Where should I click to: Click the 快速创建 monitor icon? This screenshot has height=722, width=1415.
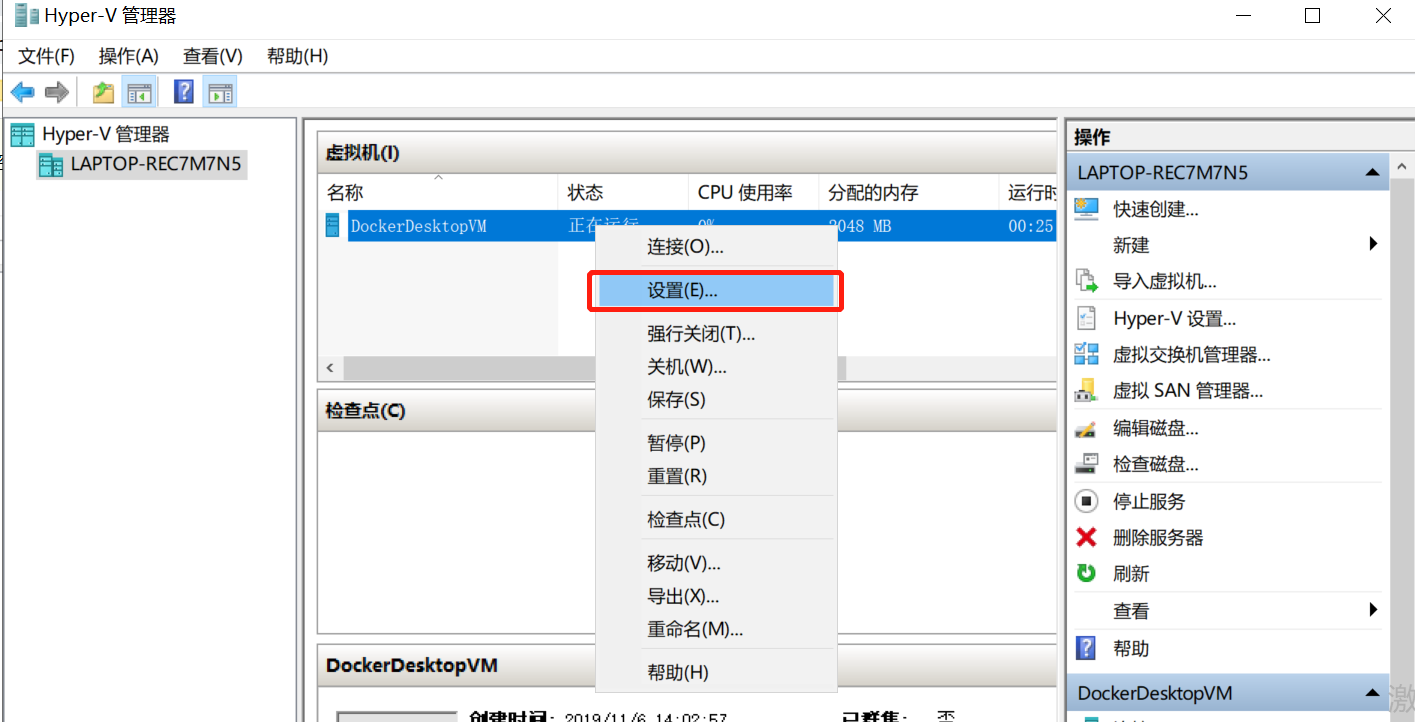click(1086, 209)
